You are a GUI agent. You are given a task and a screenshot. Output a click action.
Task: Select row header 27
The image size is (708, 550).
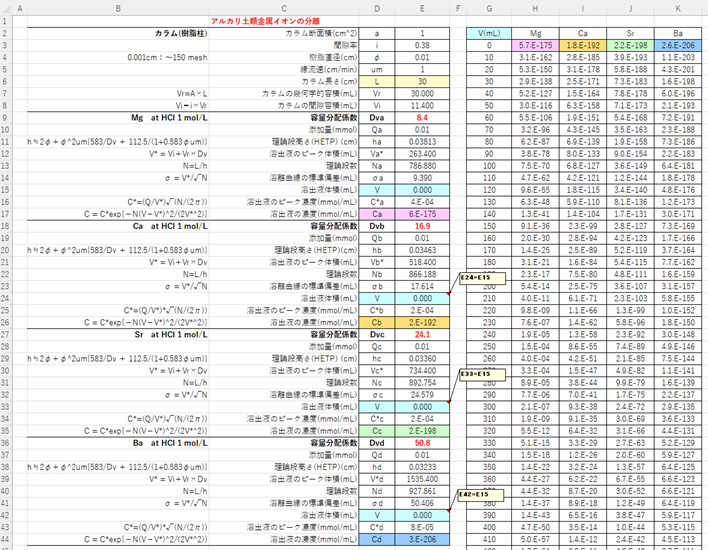click(x=5, y=335)
